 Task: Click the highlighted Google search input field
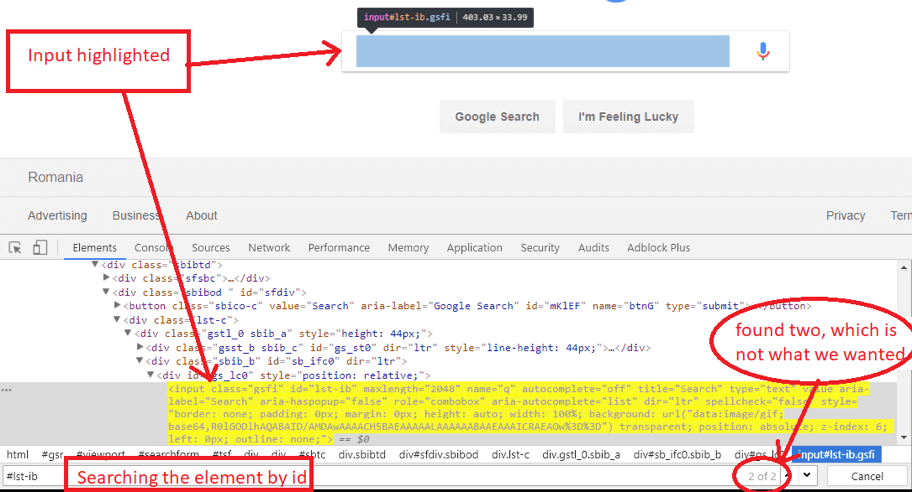[x=543, y=51]
